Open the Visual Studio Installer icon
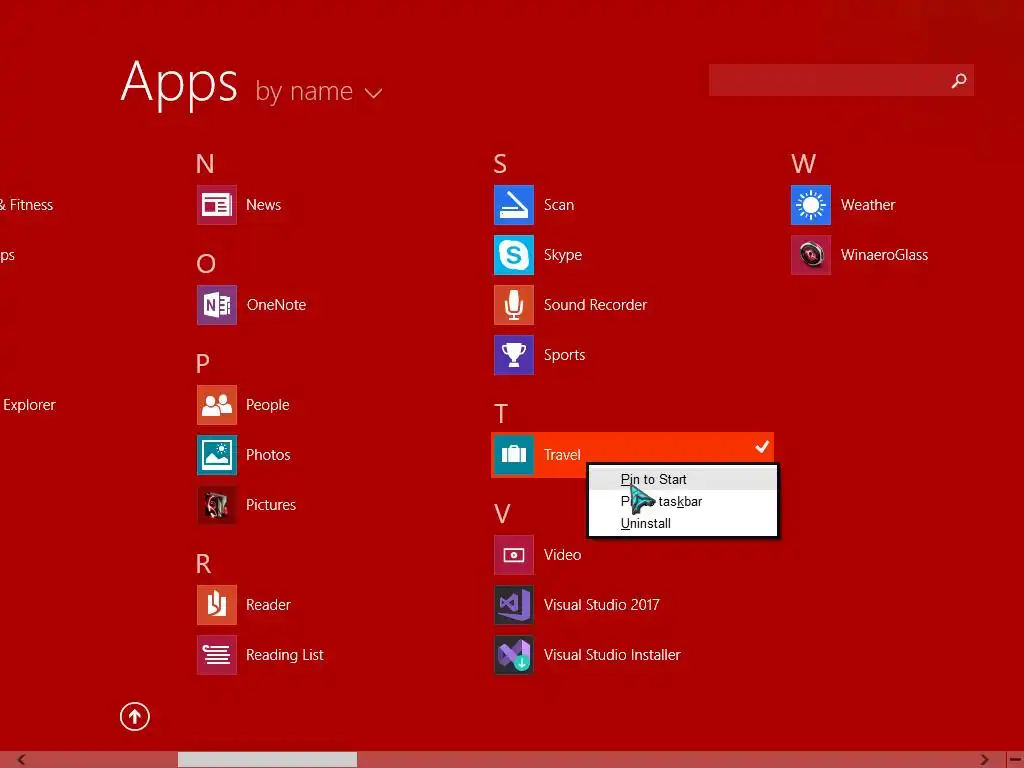The image size is (1024, 768). click(x=514, y=655)
